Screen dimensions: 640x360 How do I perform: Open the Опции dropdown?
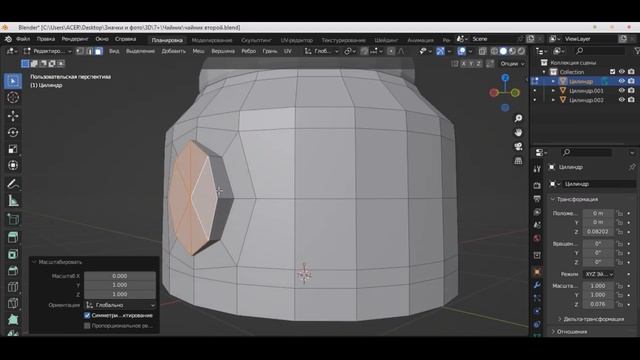[512, 64]
